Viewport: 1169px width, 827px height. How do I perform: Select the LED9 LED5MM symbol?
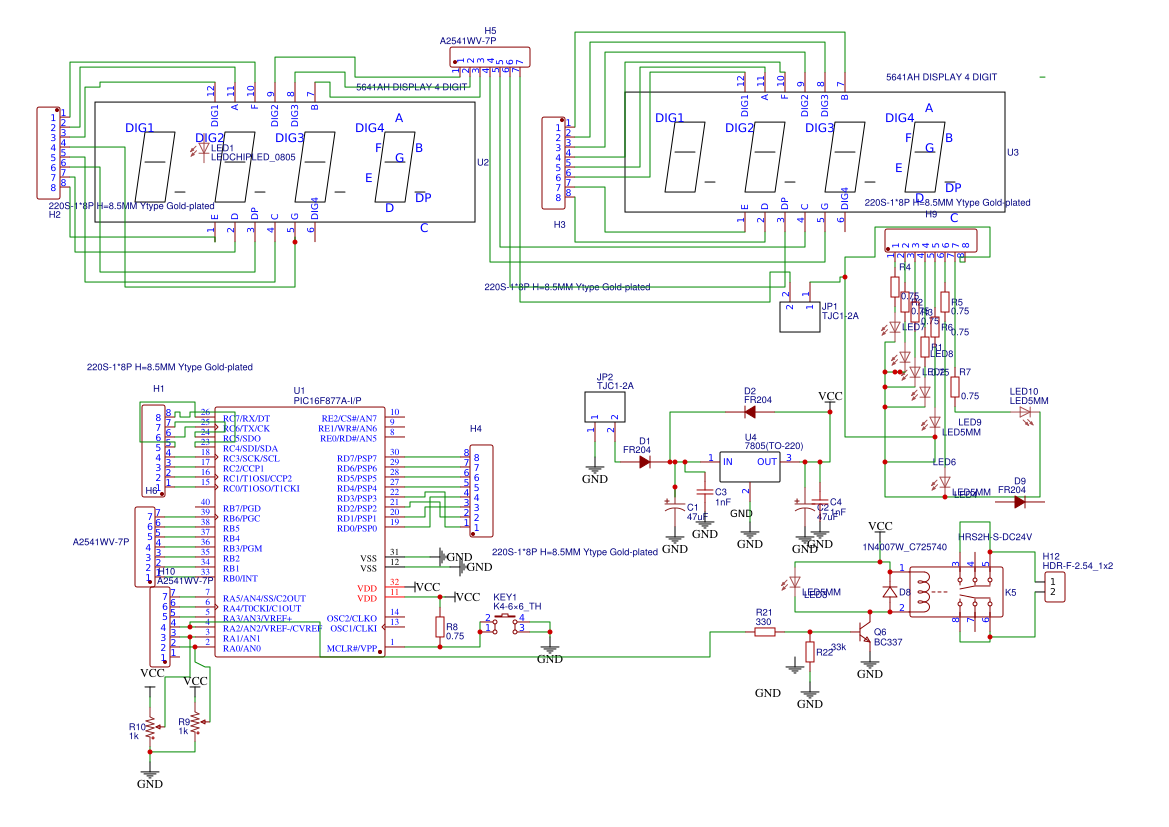934,423
